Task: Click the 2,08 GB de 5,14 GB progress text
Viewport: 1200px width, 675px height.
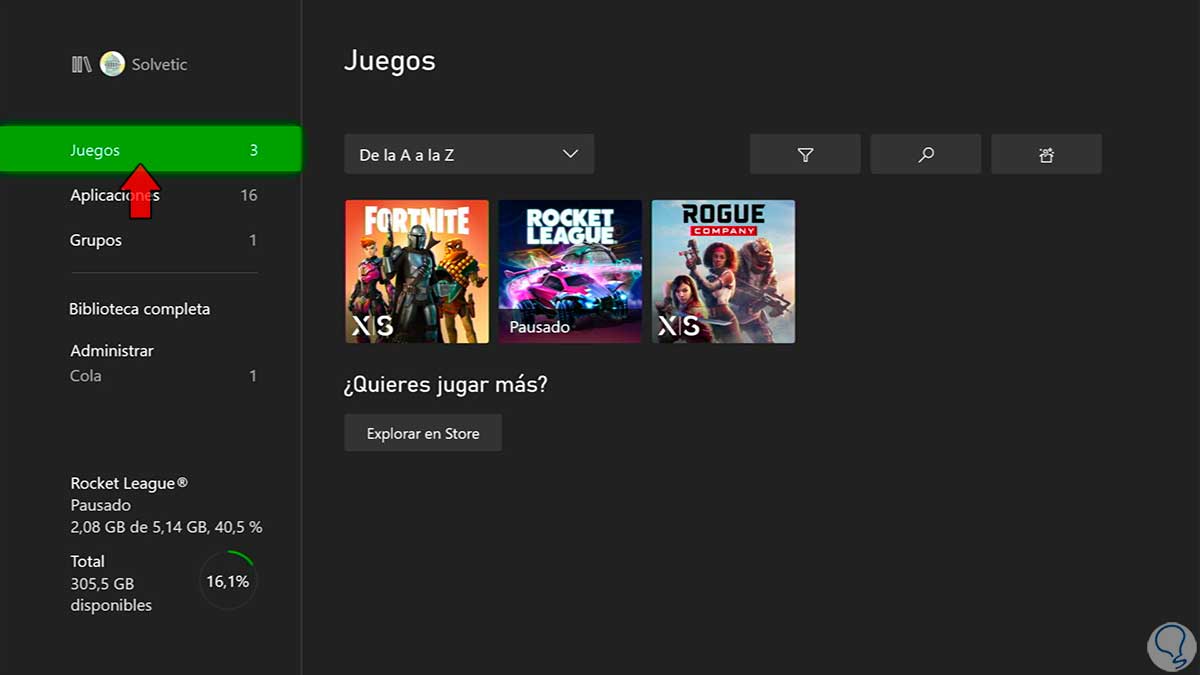Action: pyautogui.click(x=166, y=527)
